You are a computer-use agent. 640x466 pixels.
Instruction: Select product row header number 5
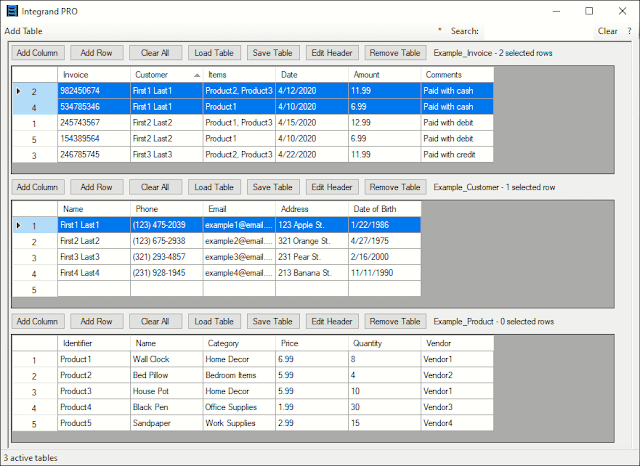pos(35,423)
